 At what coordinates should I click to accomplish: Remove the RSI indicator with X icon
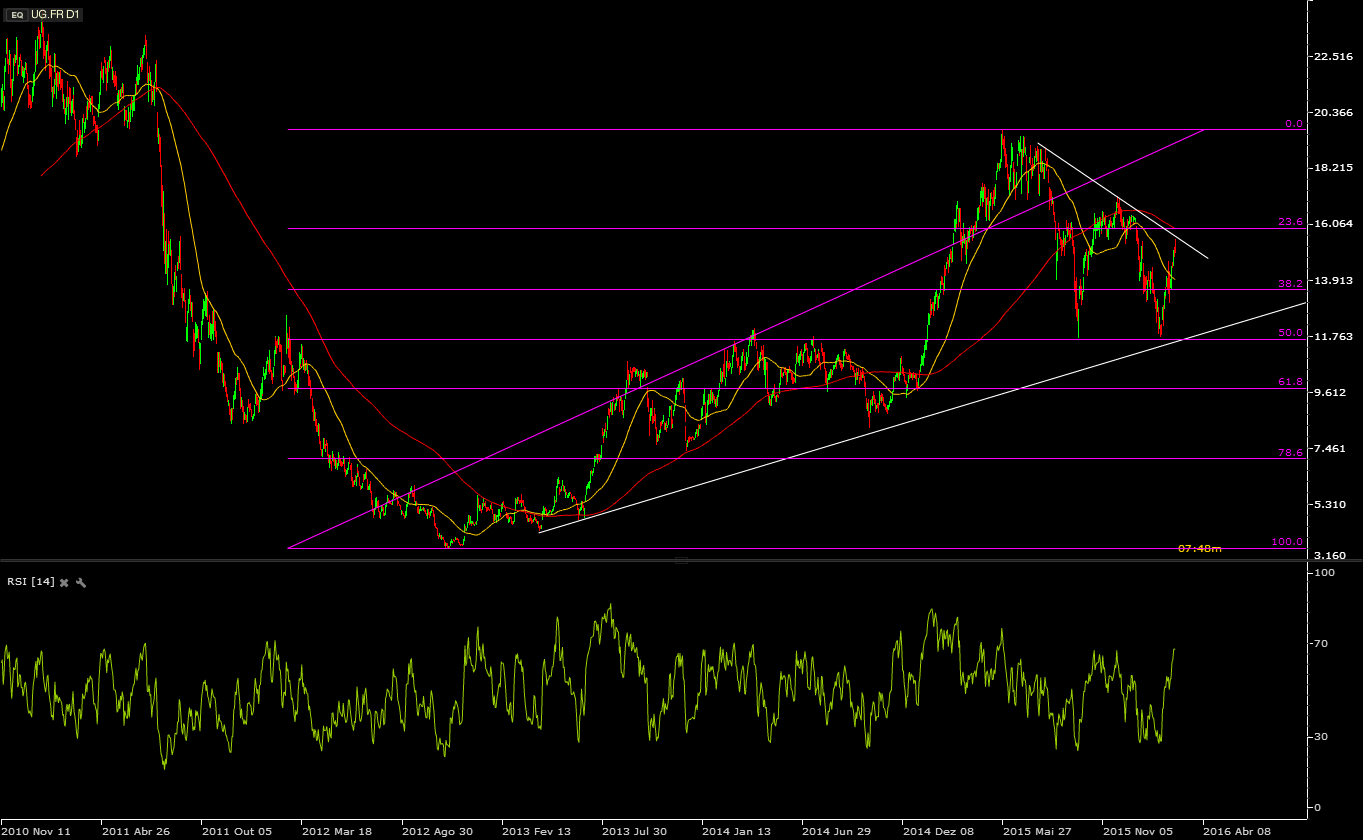[64, 582]
